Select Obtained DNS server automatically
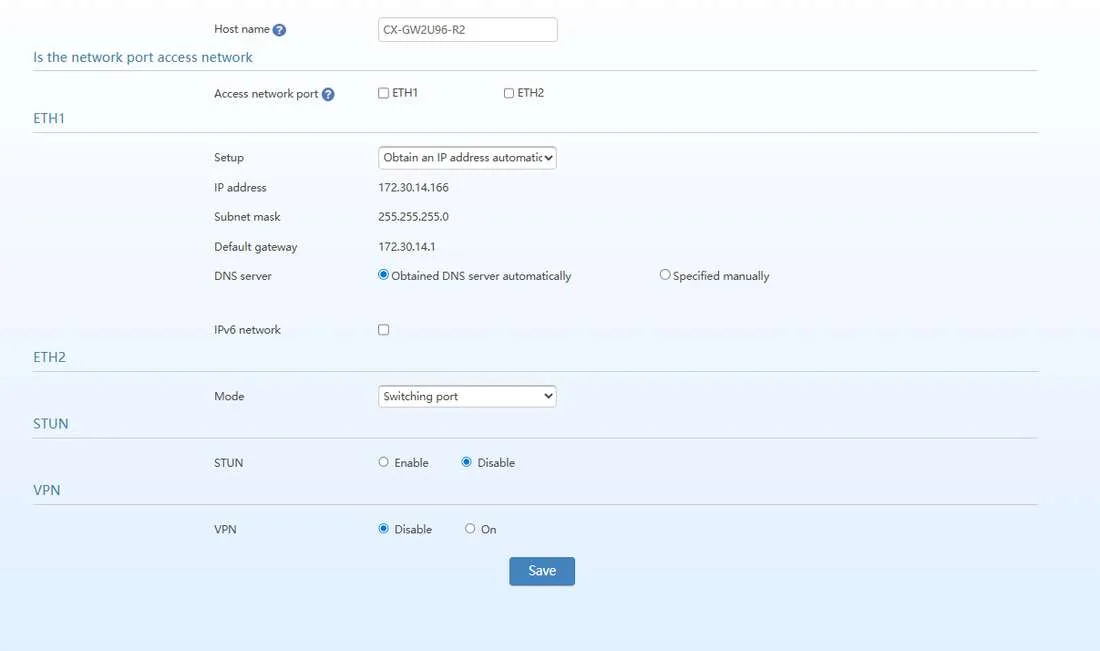 pyautogui.click(x=383, y=275)
